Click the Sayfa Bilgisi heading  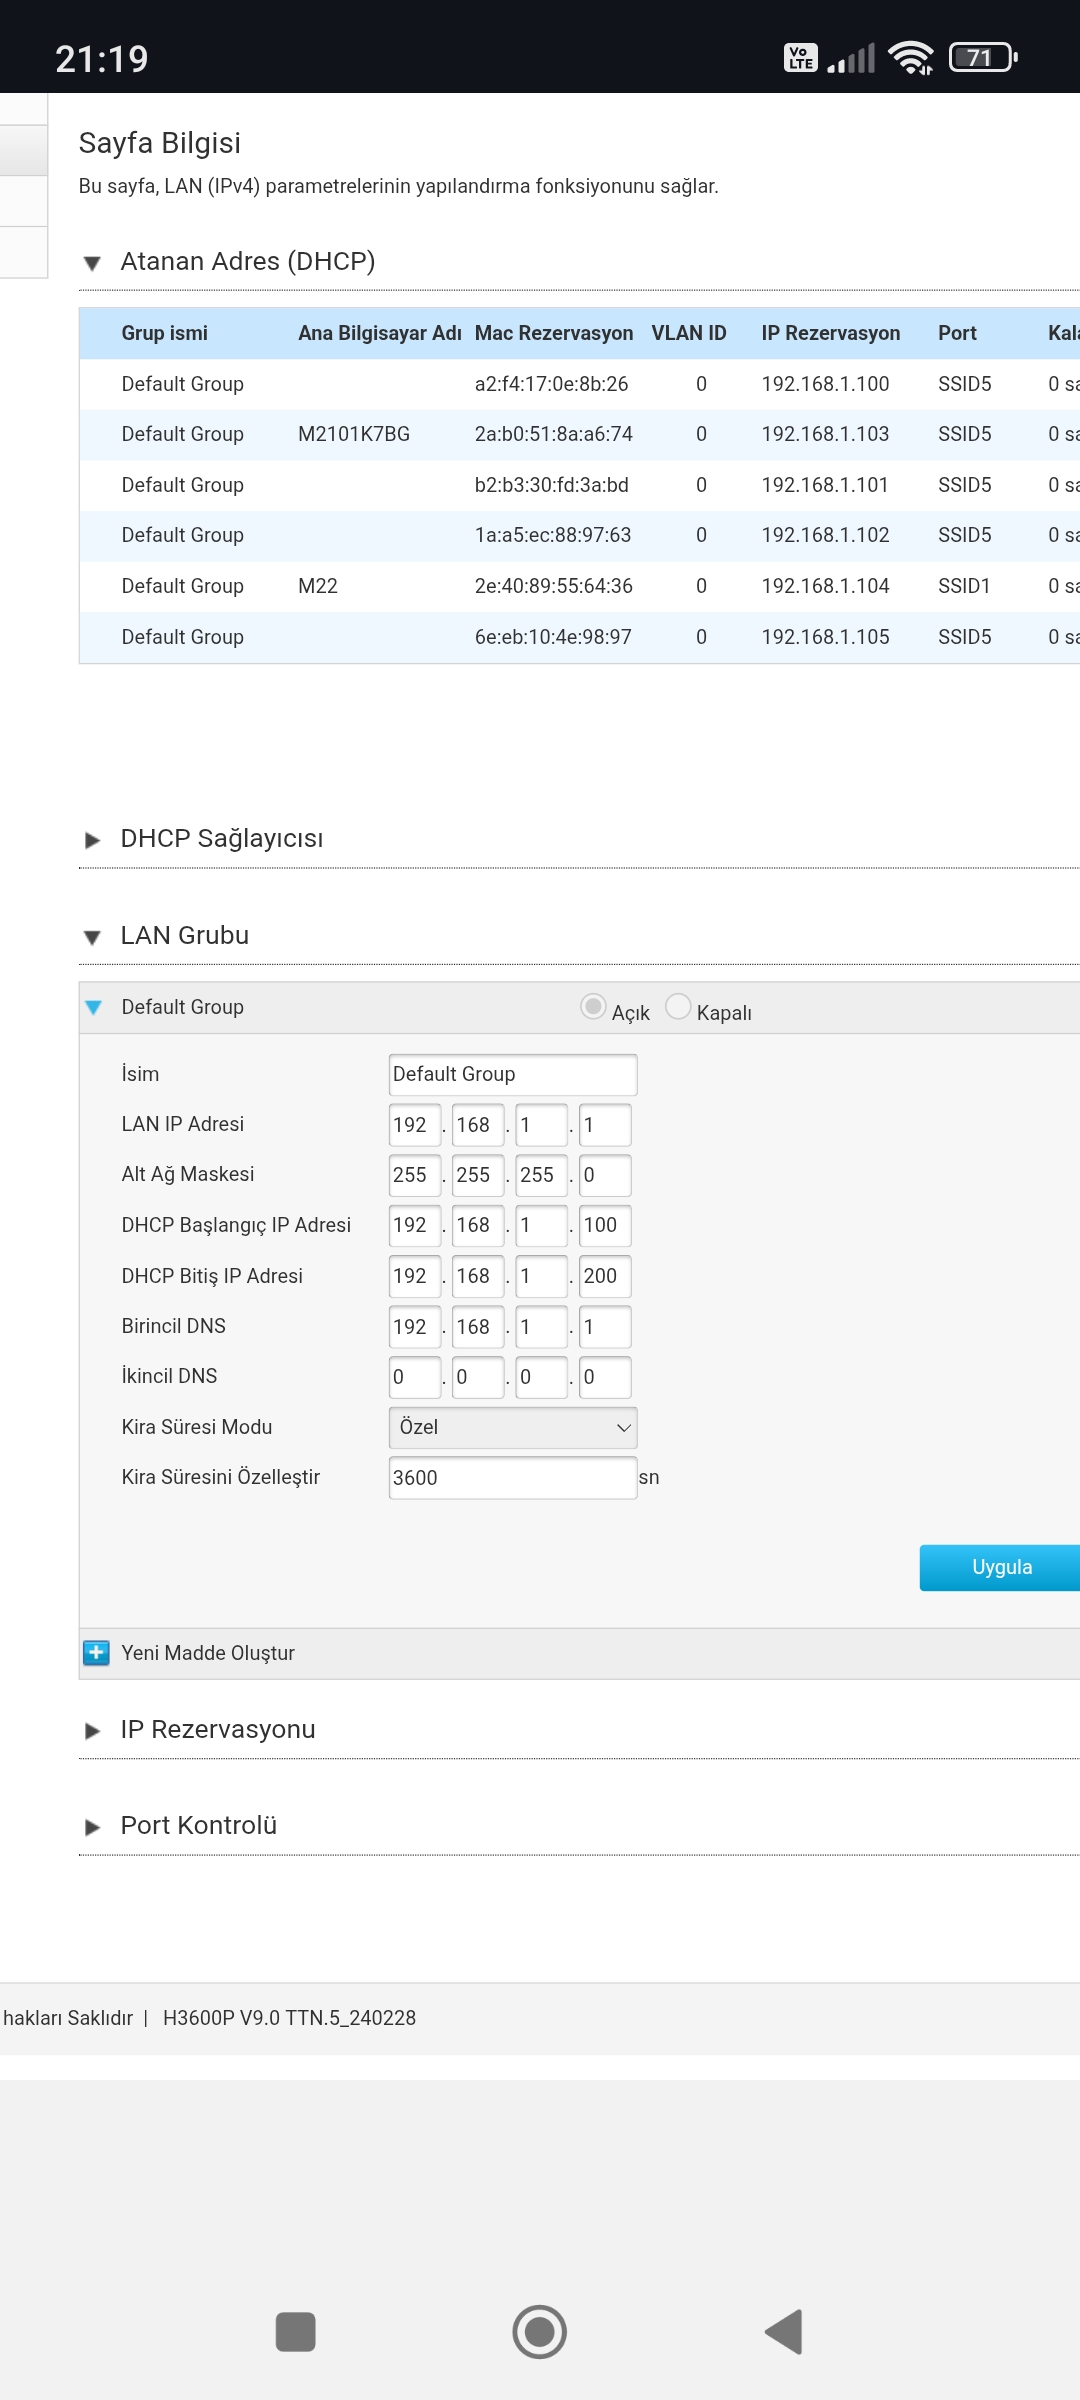(x=160, y=143)
